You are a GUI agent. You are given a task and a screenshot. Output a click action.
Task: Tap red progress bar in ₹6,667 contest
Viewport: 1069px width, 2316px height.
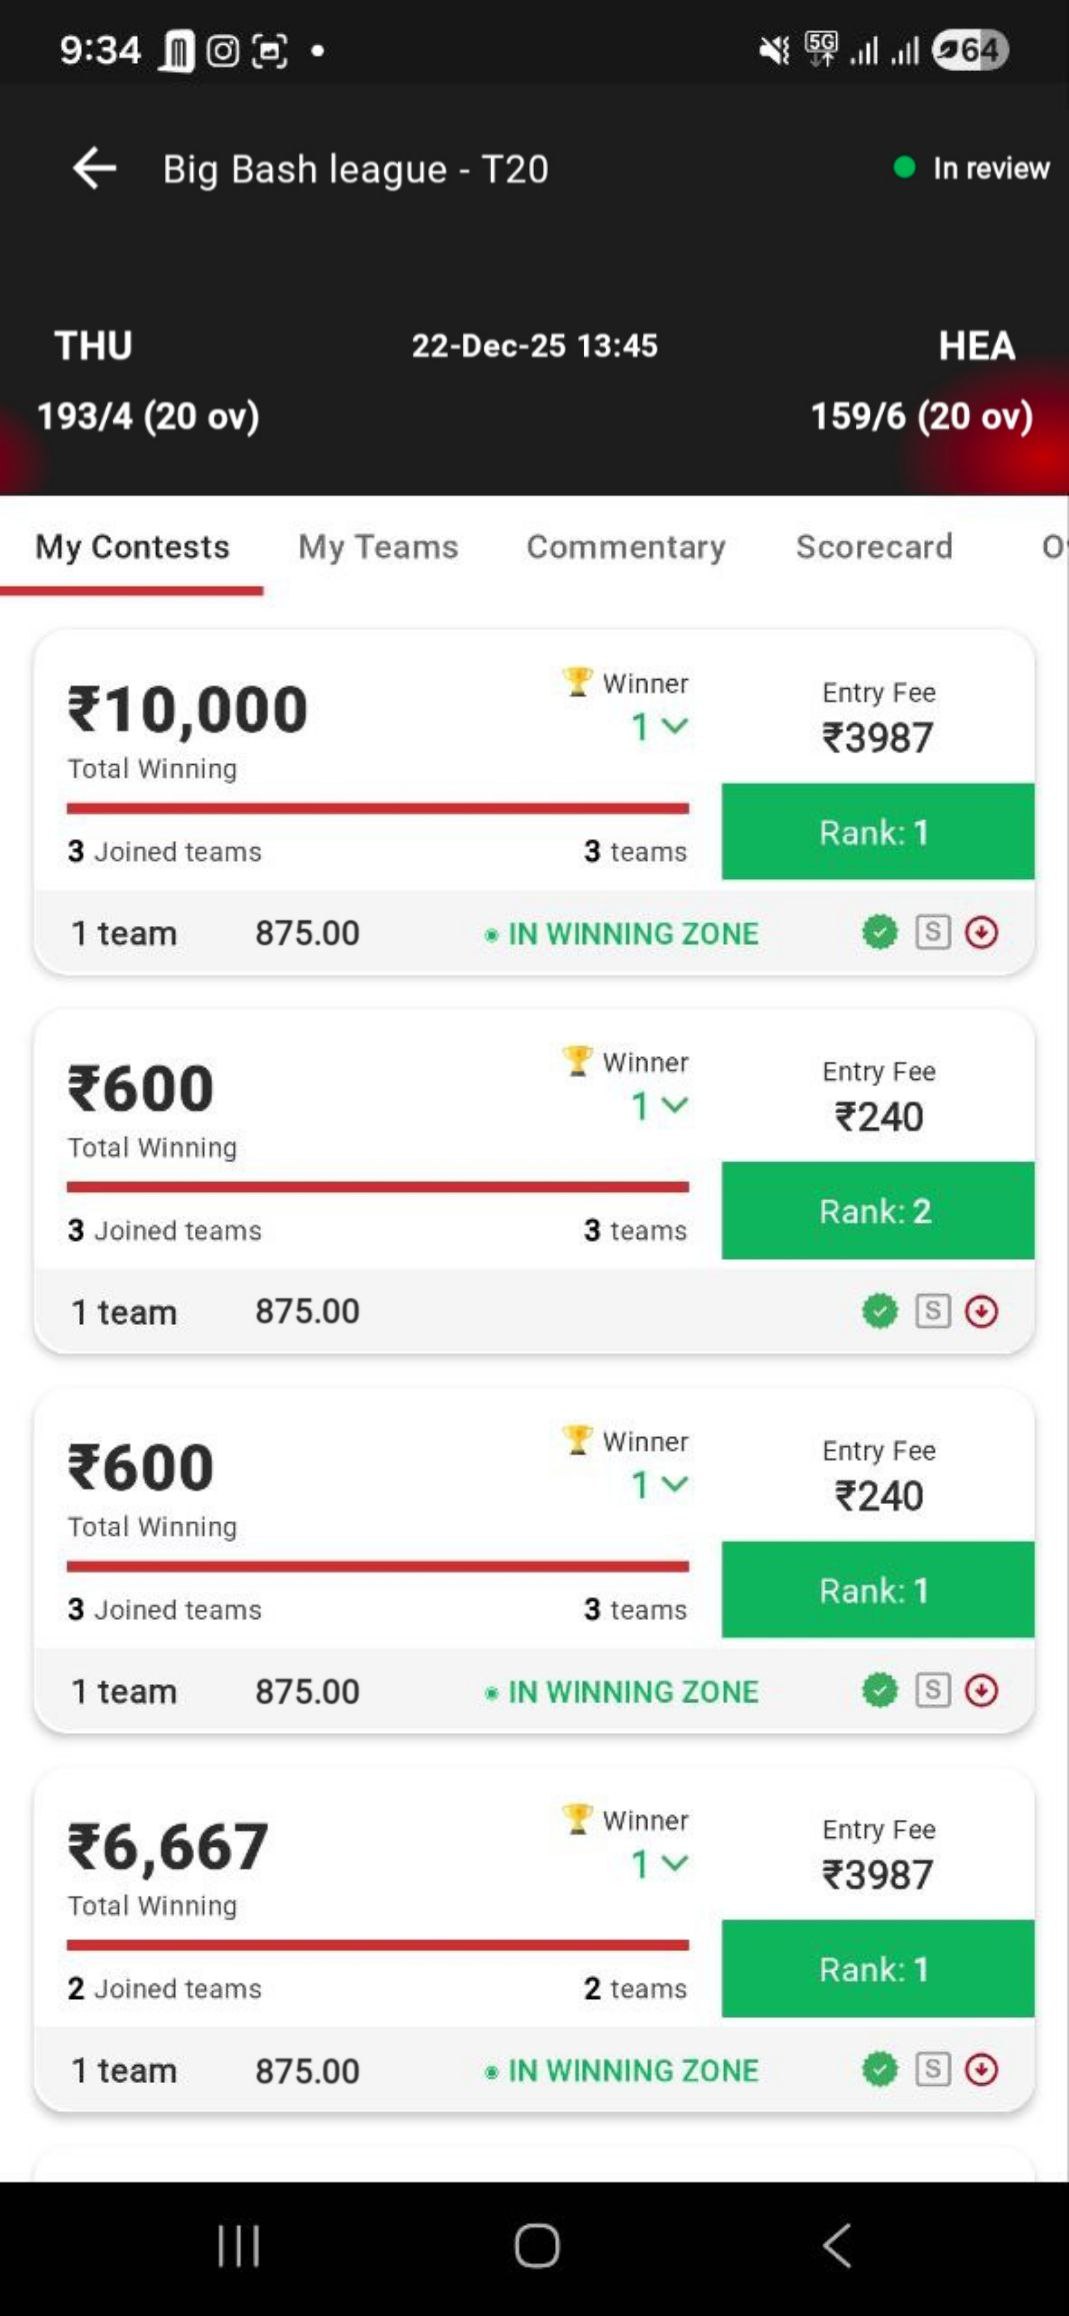tap(377, 1945)
